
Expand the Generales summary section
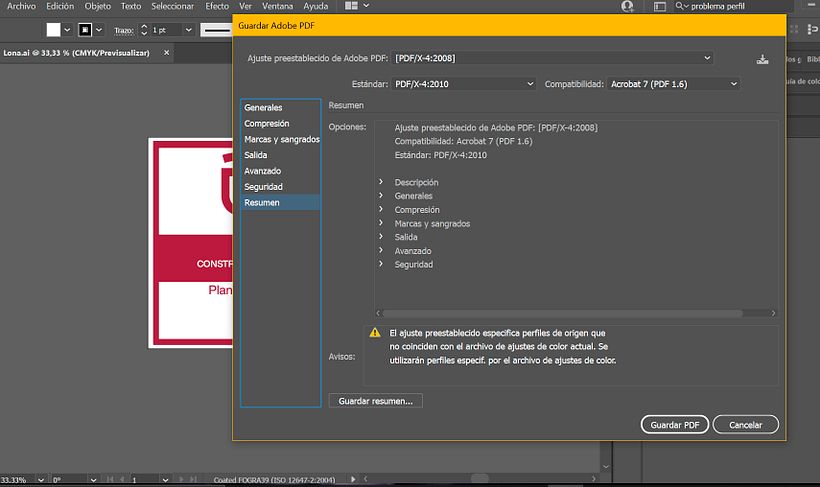(x=381, y=196)
